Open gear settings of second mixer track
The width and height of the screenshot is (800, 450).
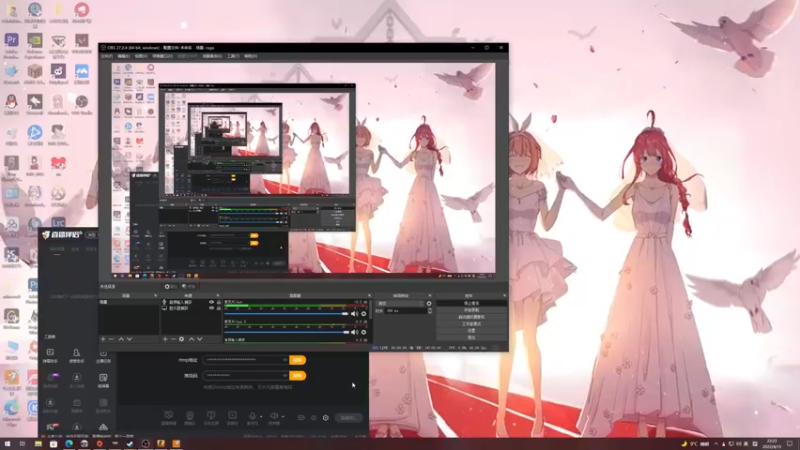(363, 332)
